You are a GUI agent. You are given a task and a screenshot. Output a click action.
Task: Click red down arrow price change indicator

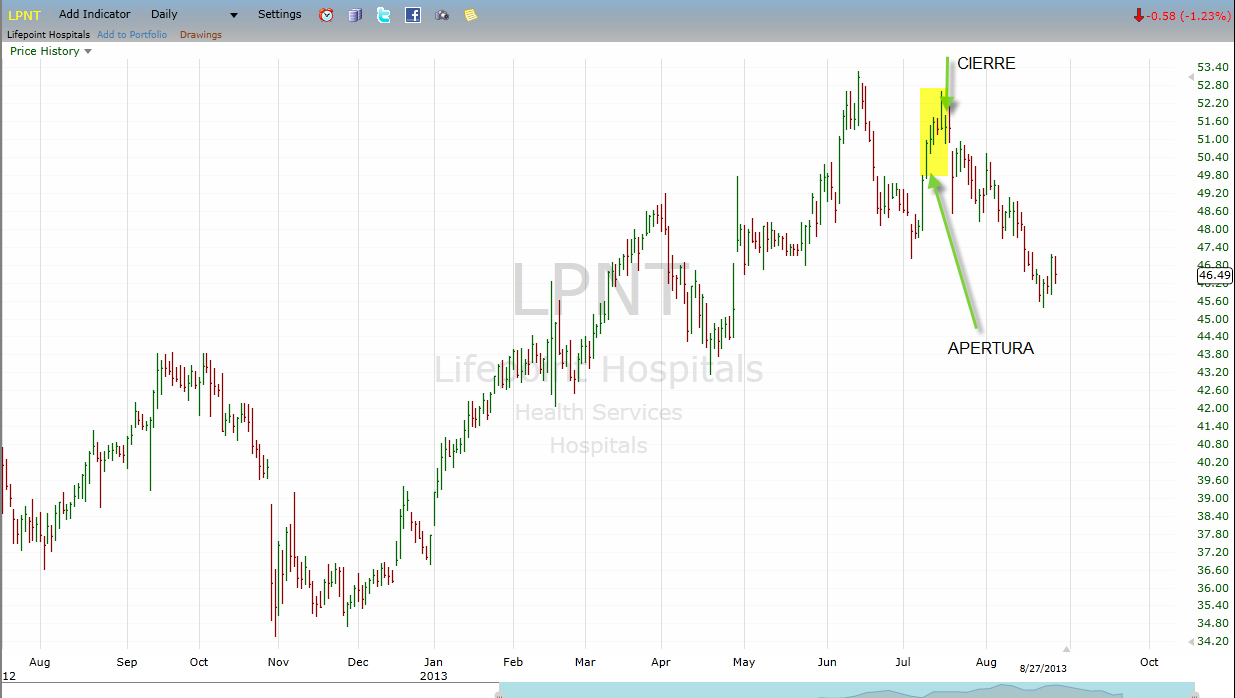(1138, 15)
